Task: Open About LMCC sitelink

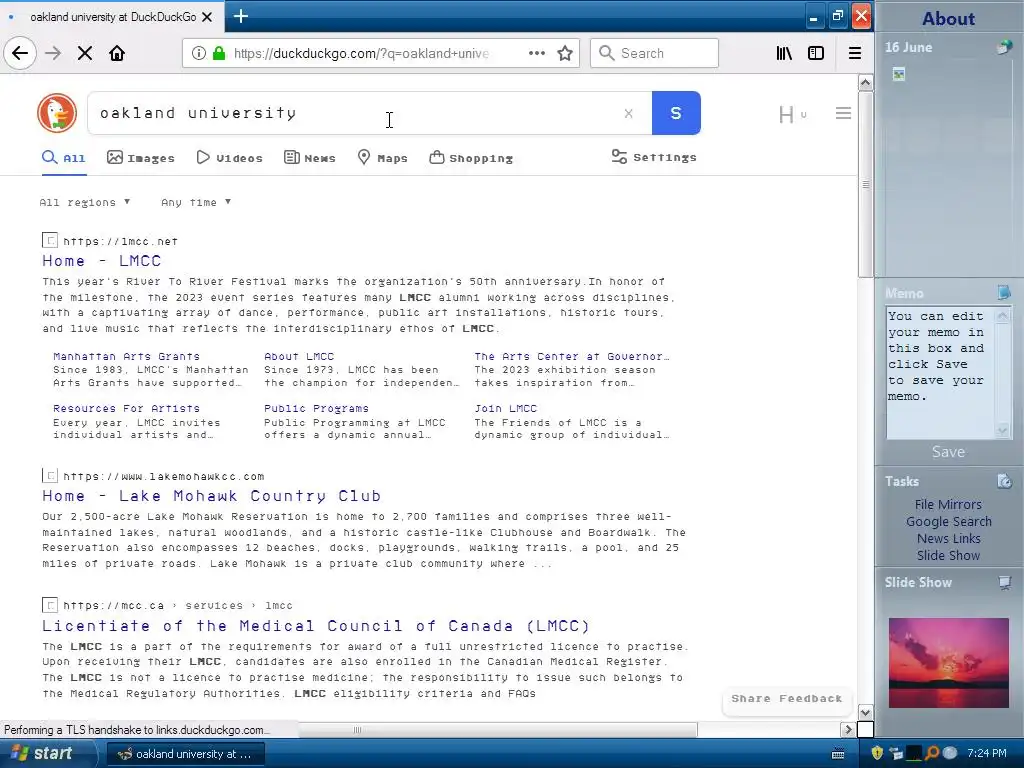Action: click(x=298, y=357)
